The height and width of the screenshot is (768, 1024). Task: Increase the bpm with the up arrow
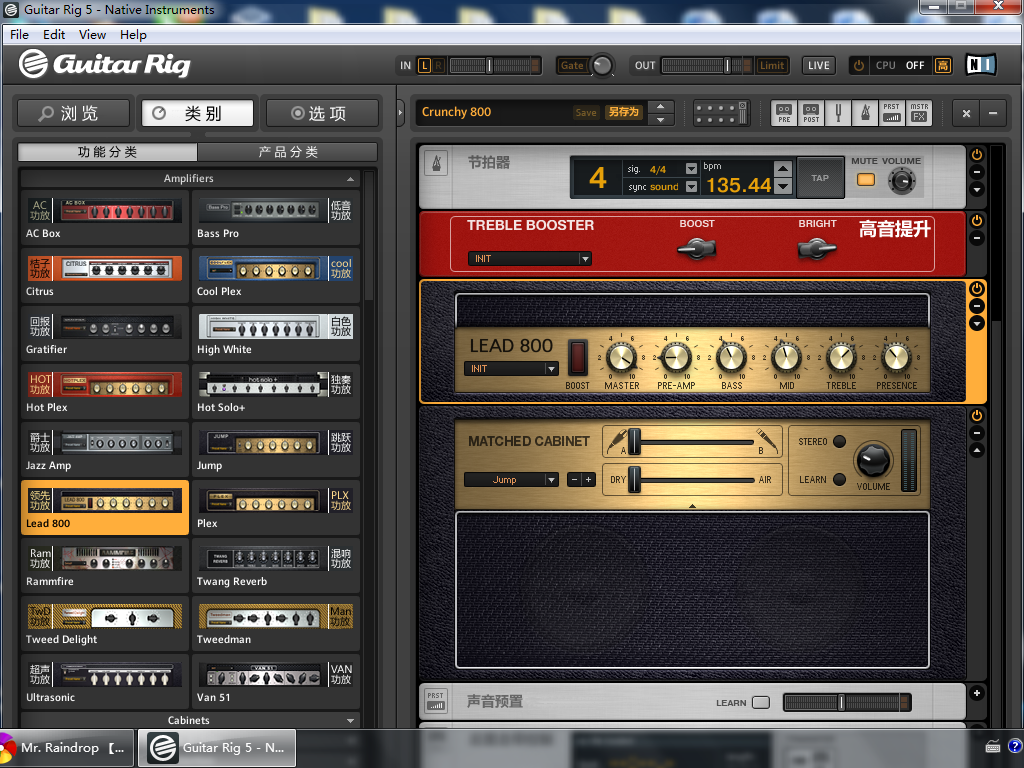click(x=783, y=169)
